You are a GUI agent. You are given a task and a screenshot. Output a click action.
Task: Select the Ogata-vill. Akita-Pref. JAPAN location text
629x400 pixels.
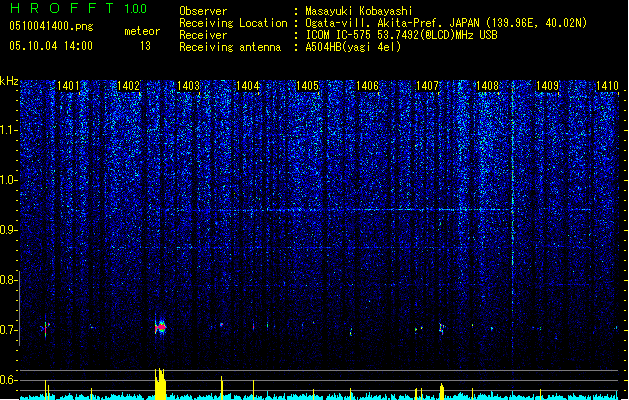click(446, 23)
